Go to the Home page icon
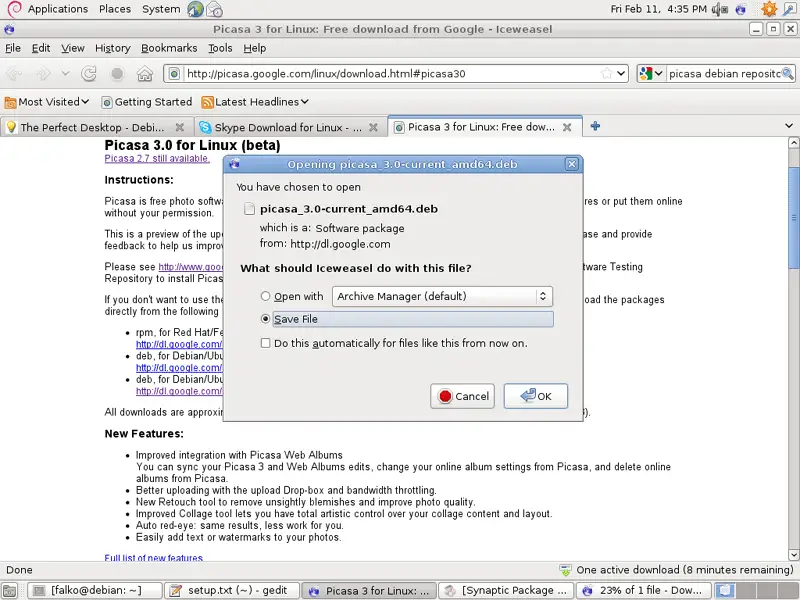Screen dimensions: 800x600 tap(145, 74)
